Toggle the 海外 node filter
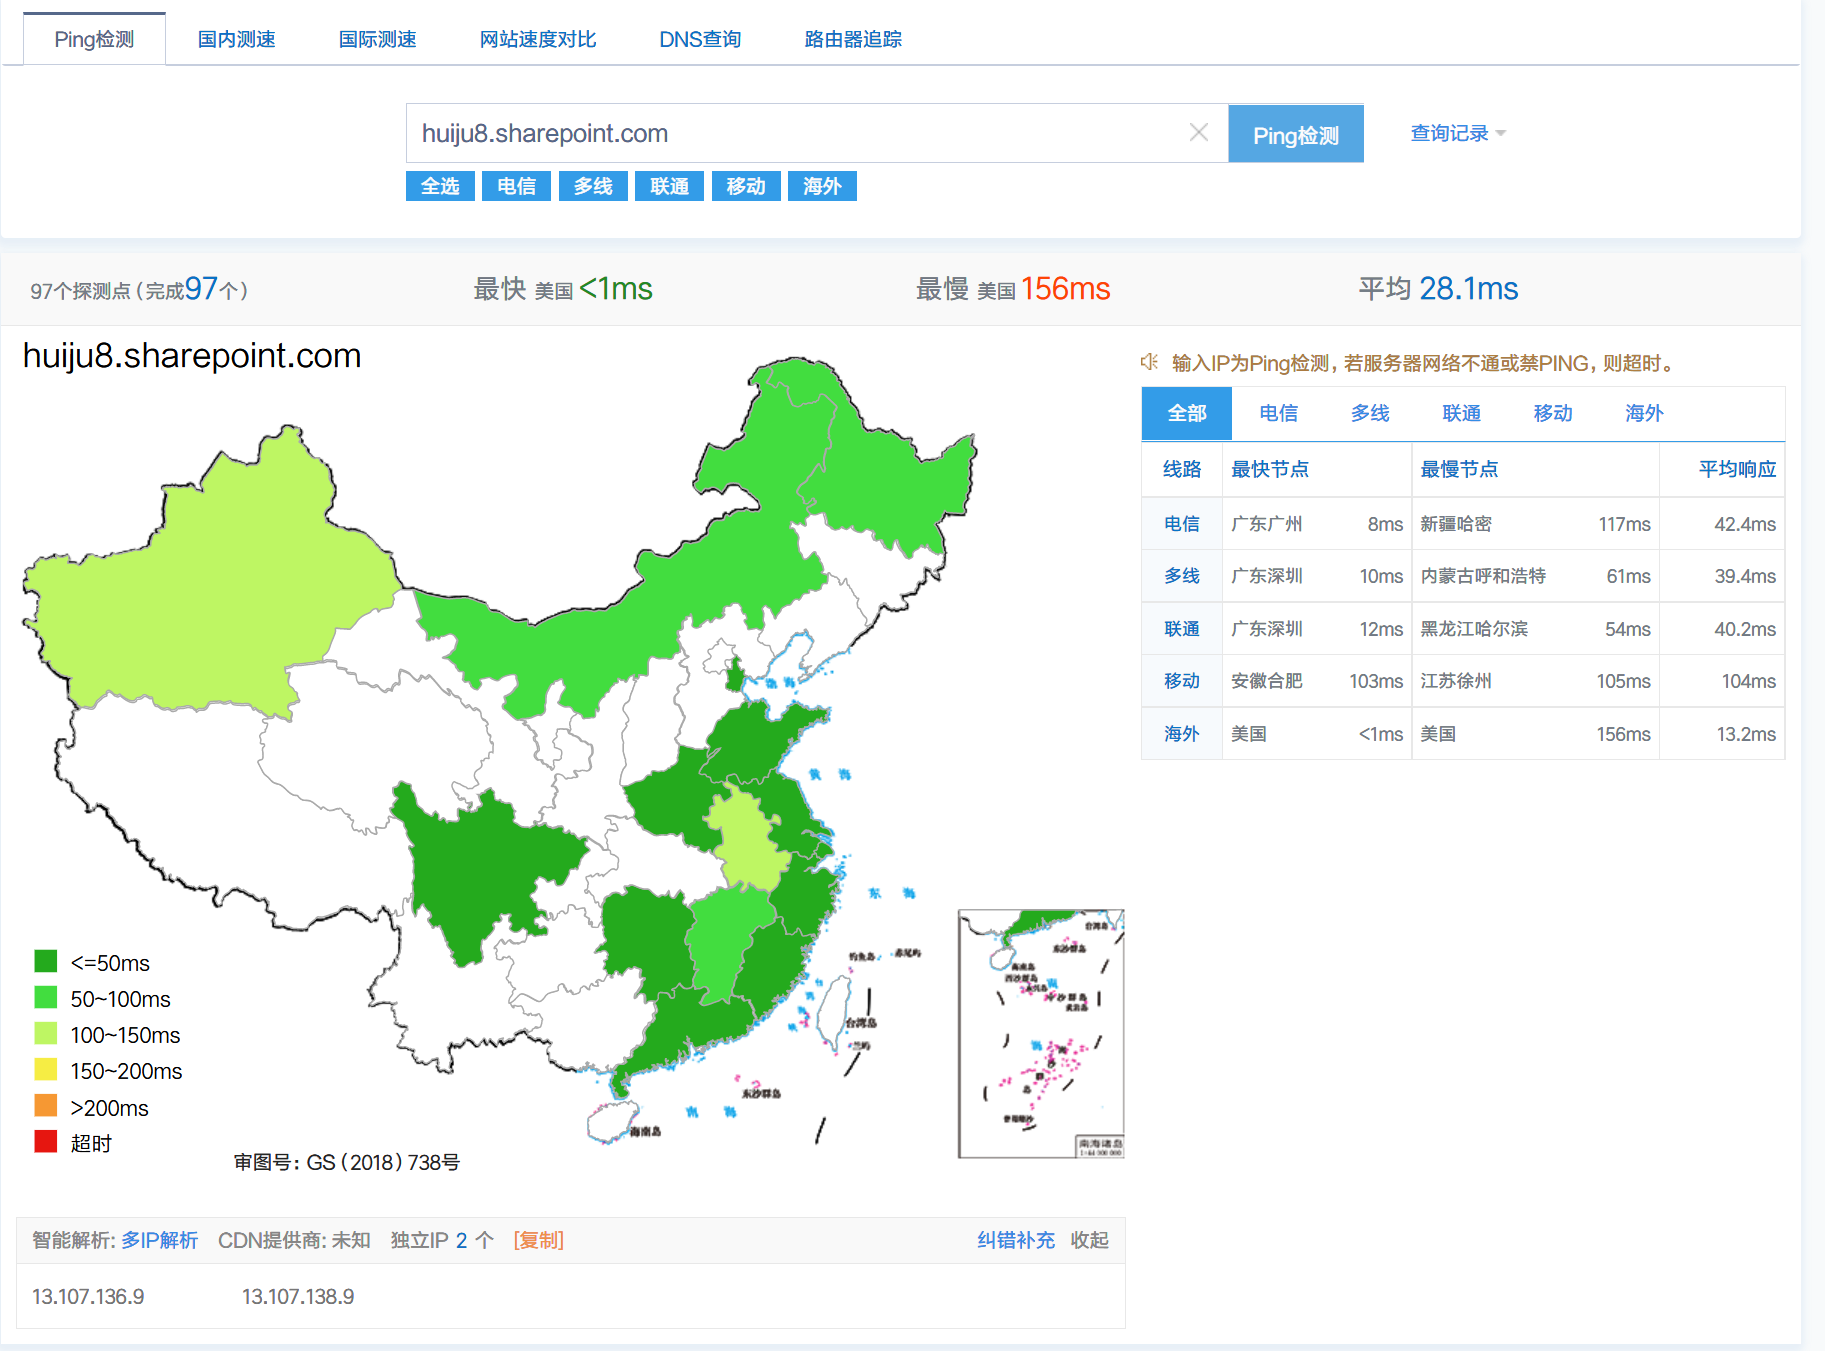 point(822,186)
